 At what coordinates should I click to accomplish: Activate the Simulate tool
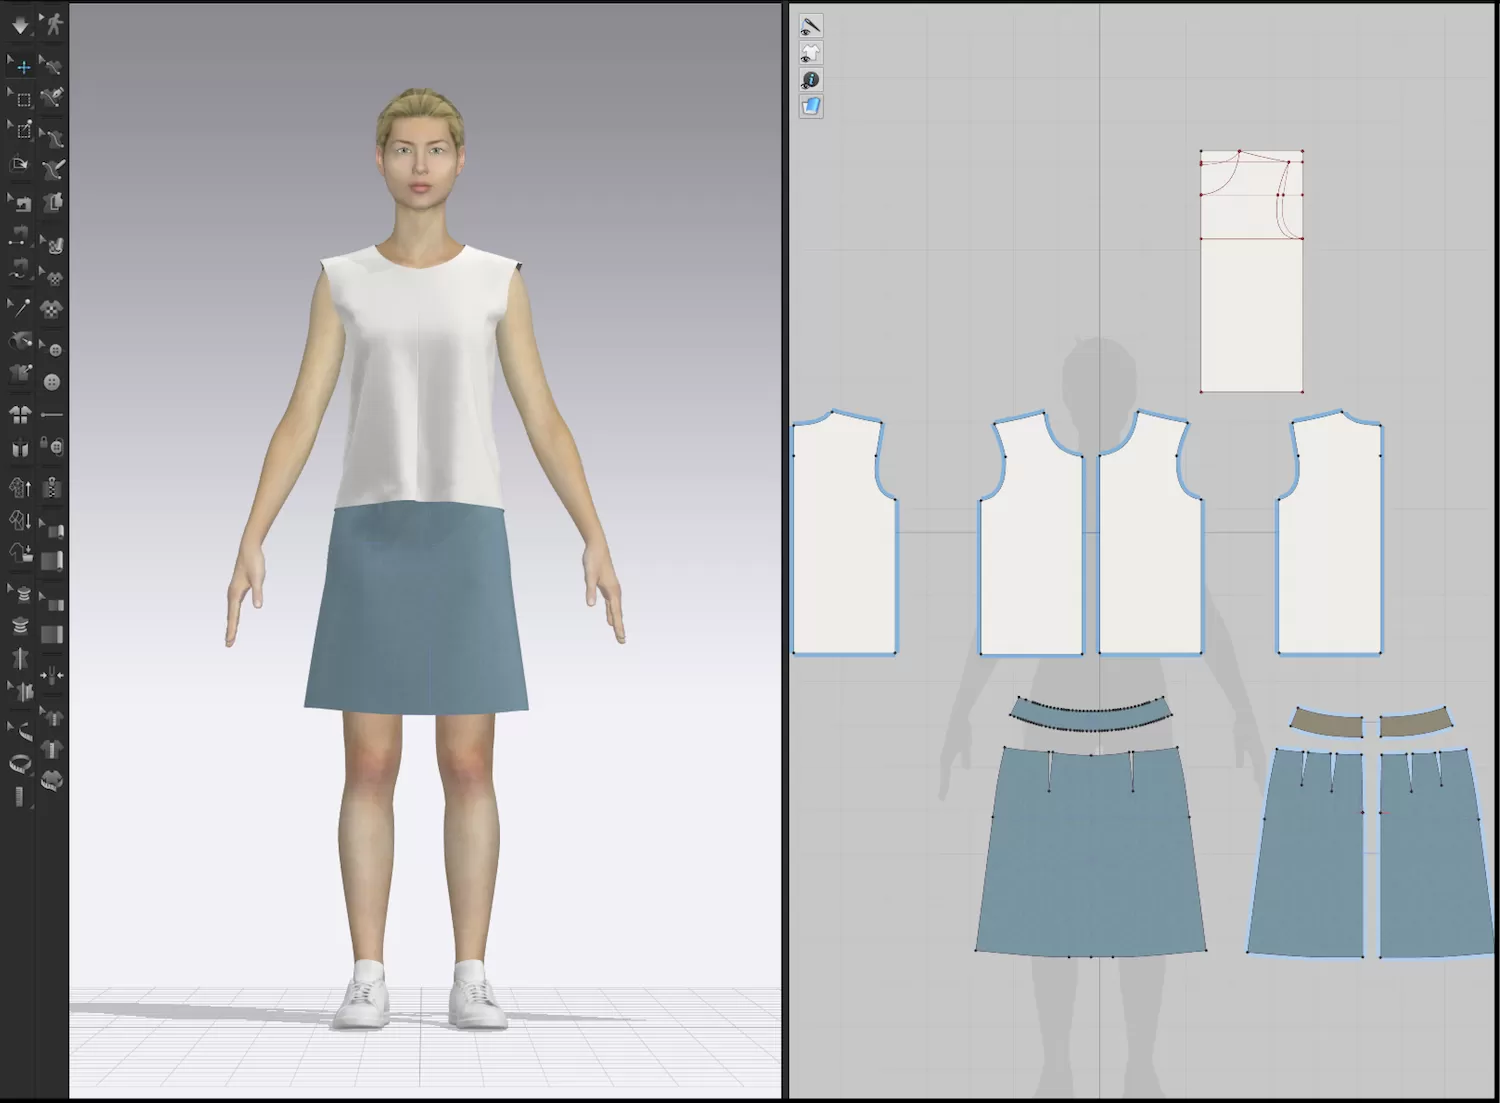[20, 25]
